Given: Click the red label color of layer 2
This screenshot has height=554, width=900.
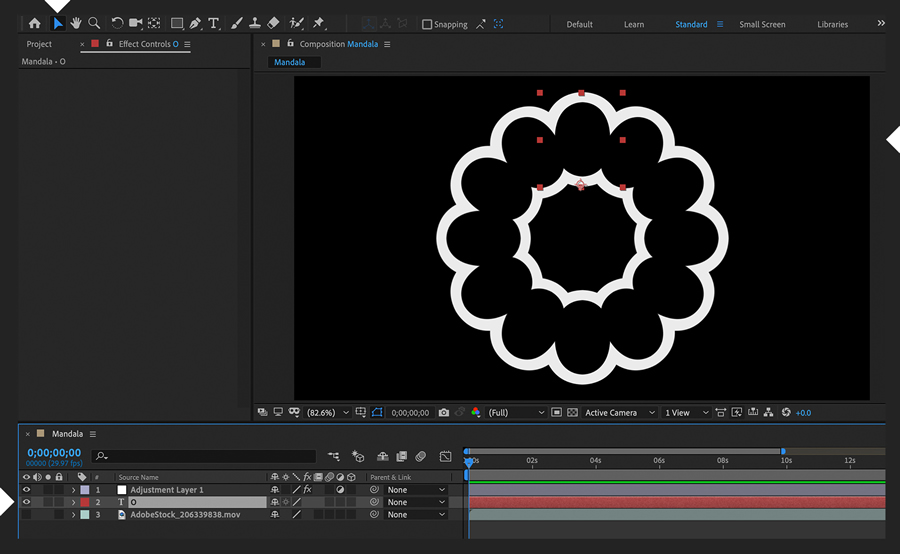Looking at the screenshot, I should point(84,502).
